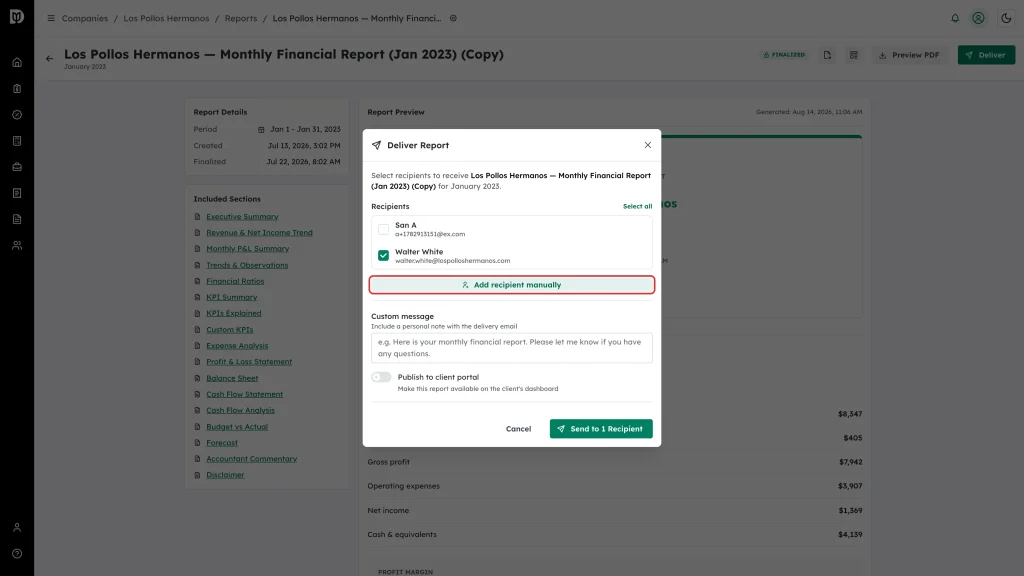Close the Deliver Report dialog
The image size is (1024, 576).
point(648,145)
